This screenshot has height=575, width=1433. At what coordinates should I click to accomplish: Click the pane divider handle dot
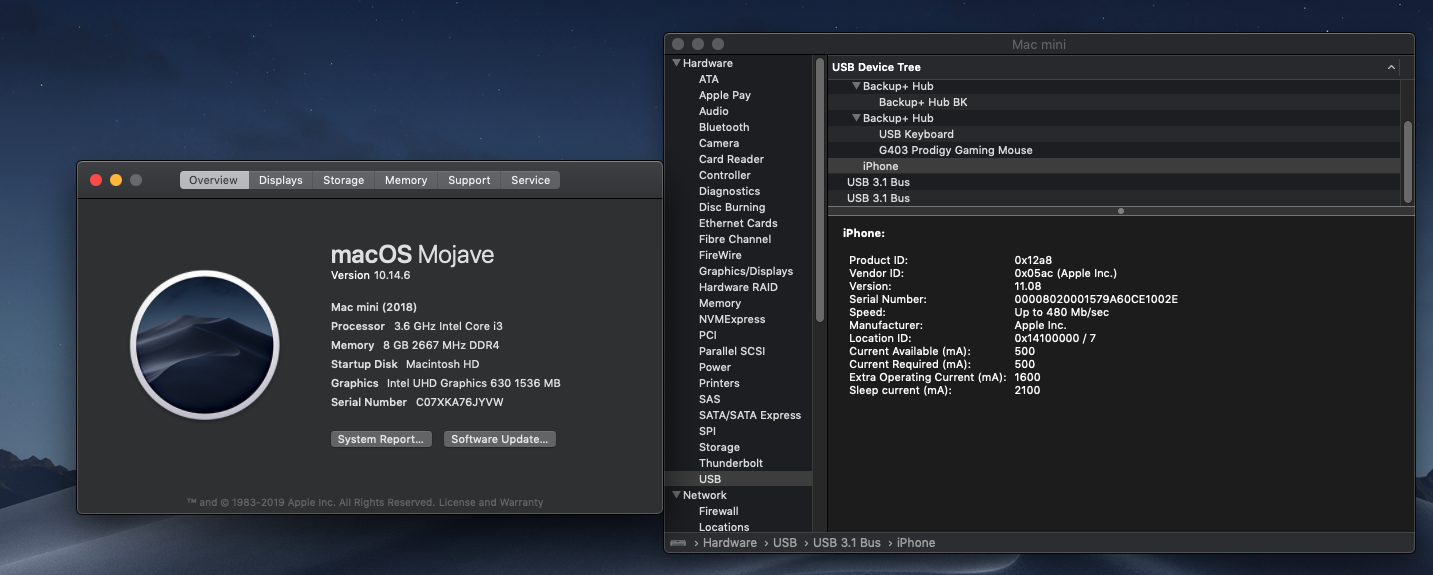point(1121,211)
